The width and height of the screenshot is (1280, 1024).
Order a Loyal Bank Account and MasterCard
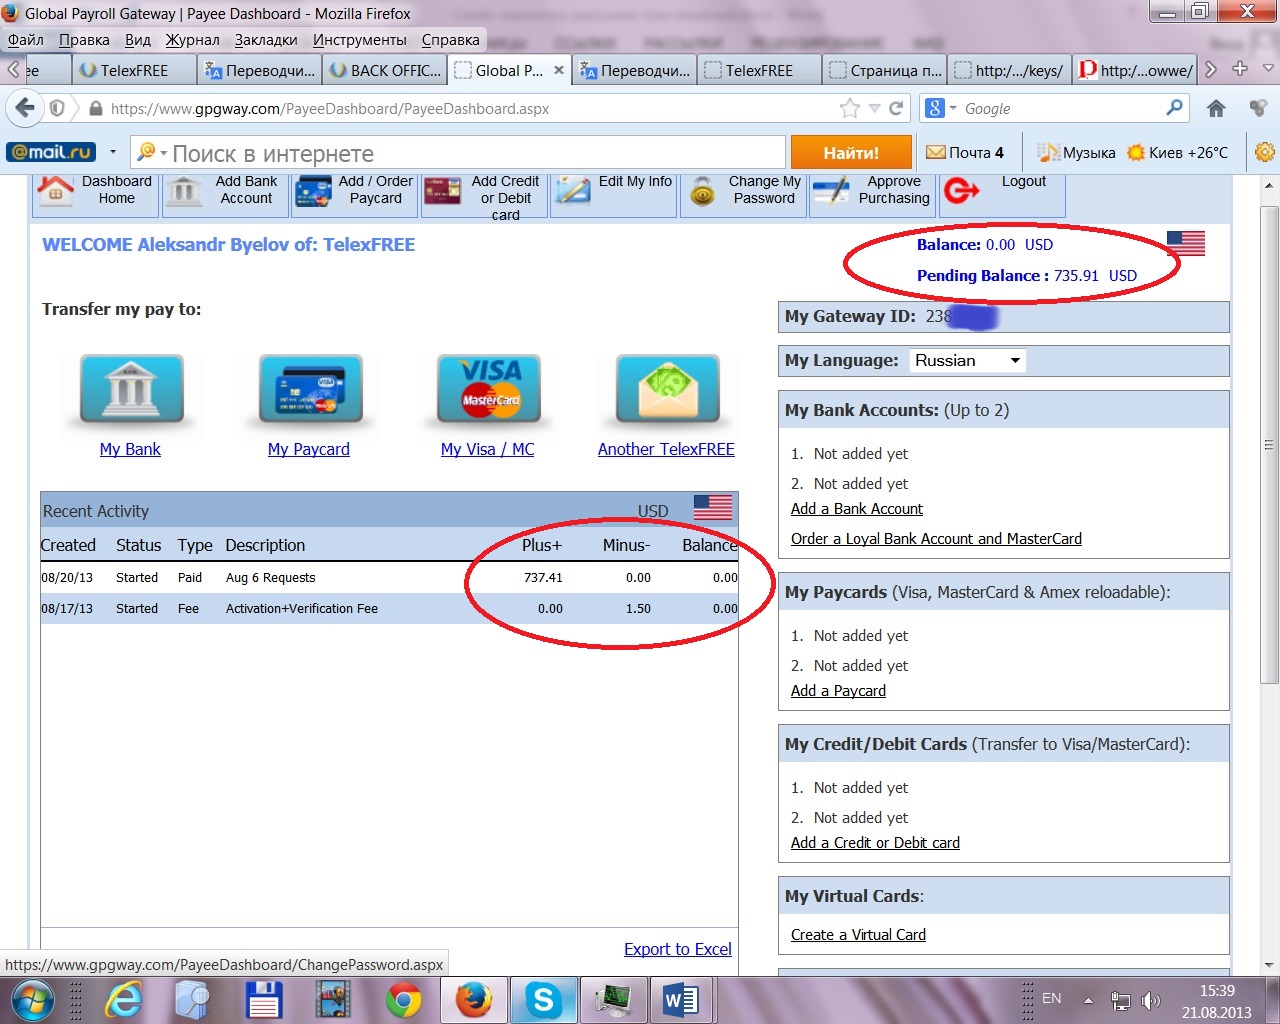(x=936, y=539)
